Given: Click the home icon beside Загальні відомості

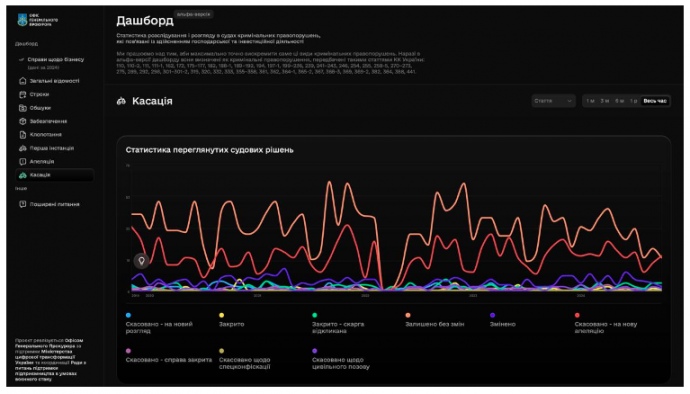Looking at the screenshot, I should (x=23, y=81).
